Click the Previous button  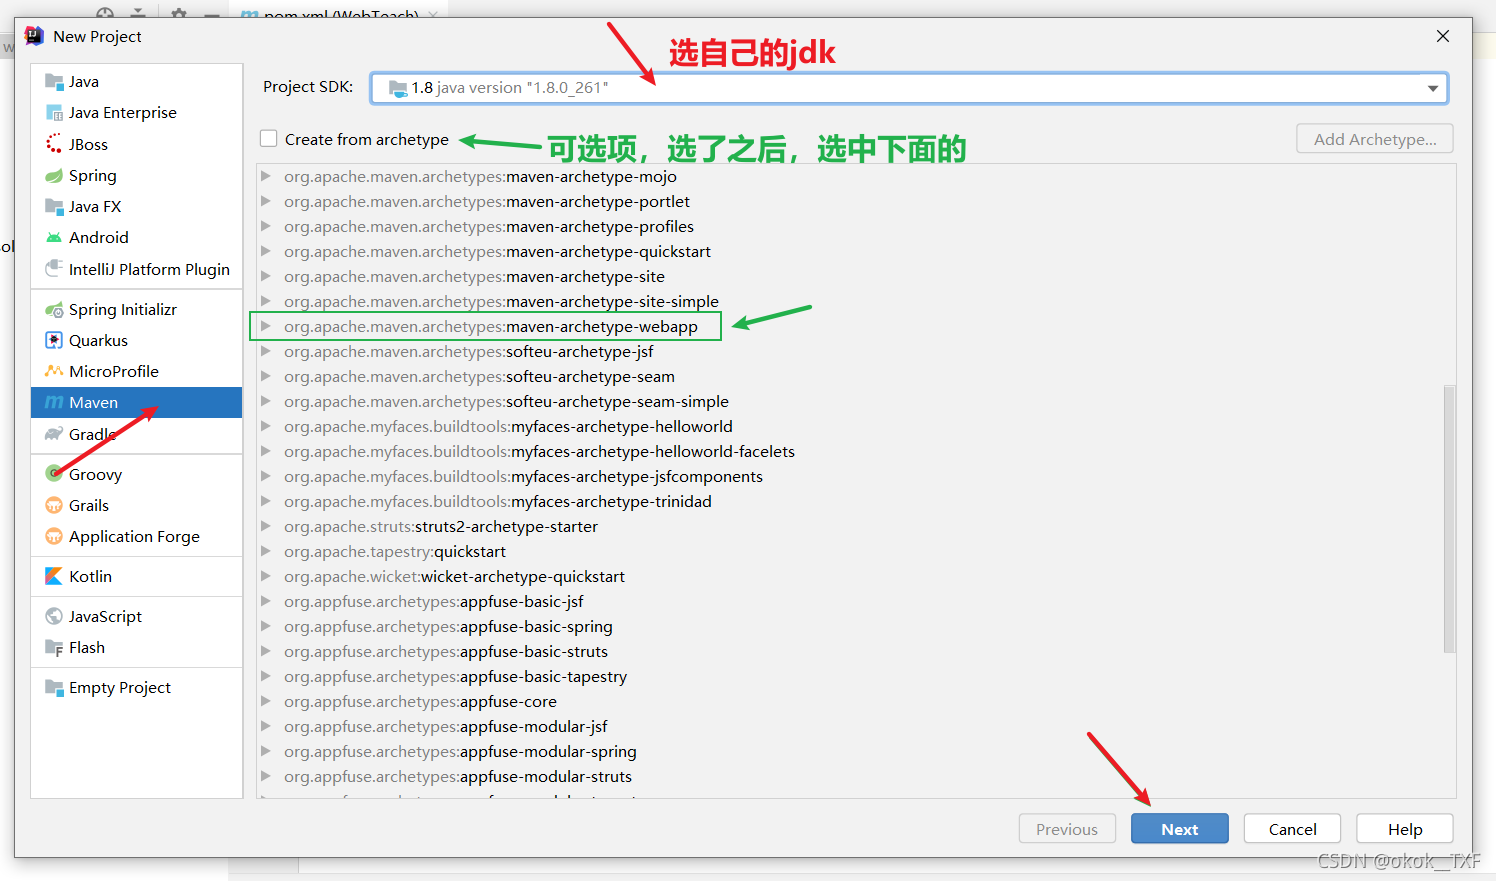click(x=1067, y=829)
